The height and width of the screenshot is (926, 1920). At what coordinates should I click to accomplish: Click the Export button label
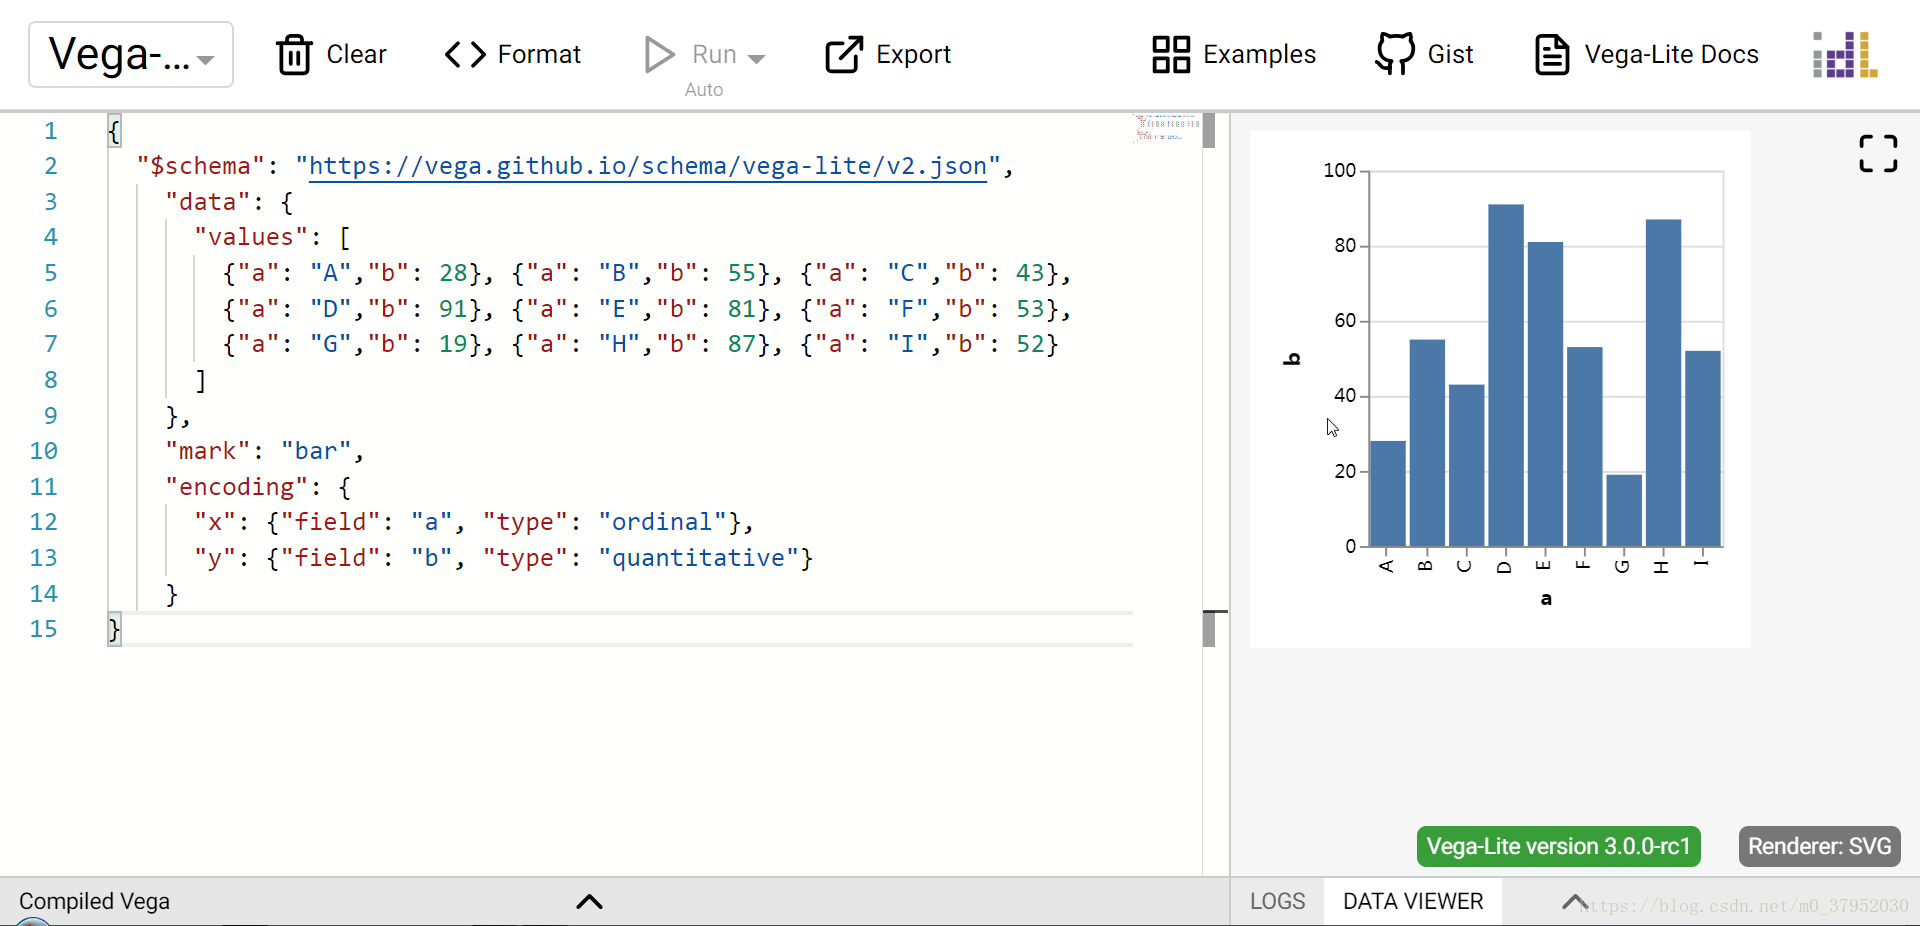click(913, 54)
